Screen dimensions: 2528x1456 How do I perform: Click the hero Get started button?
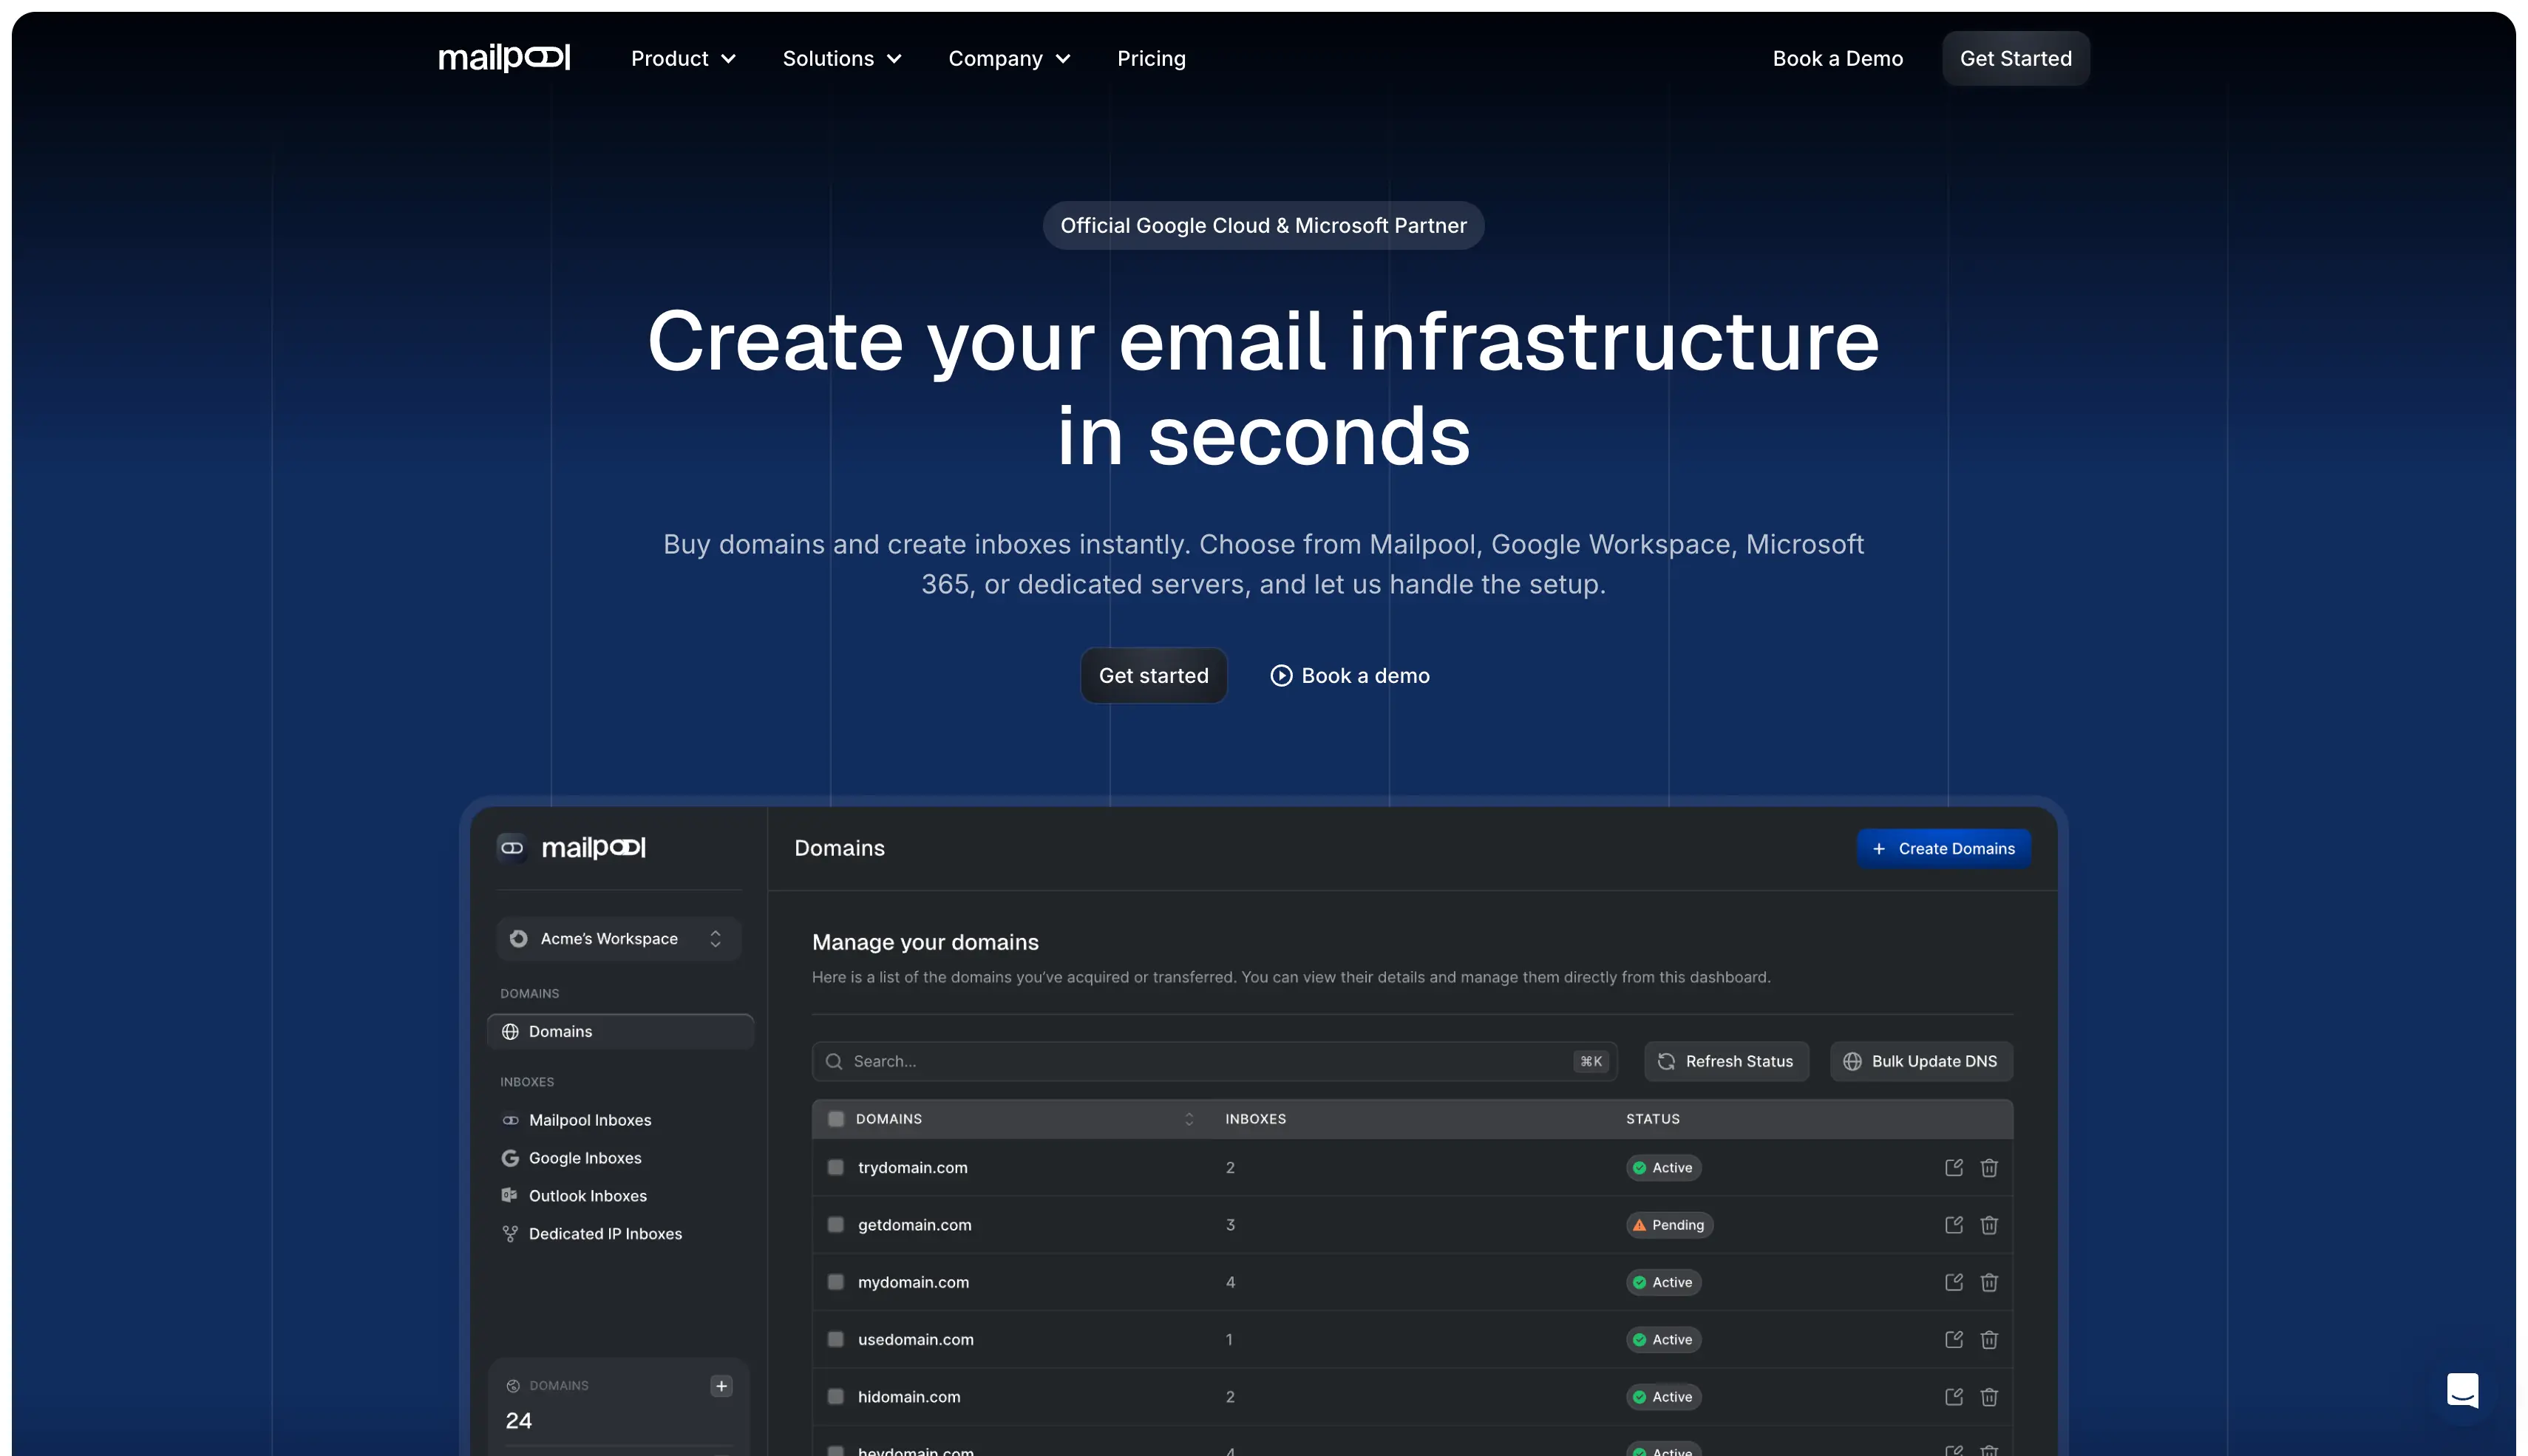click(x=1153, y=675)
